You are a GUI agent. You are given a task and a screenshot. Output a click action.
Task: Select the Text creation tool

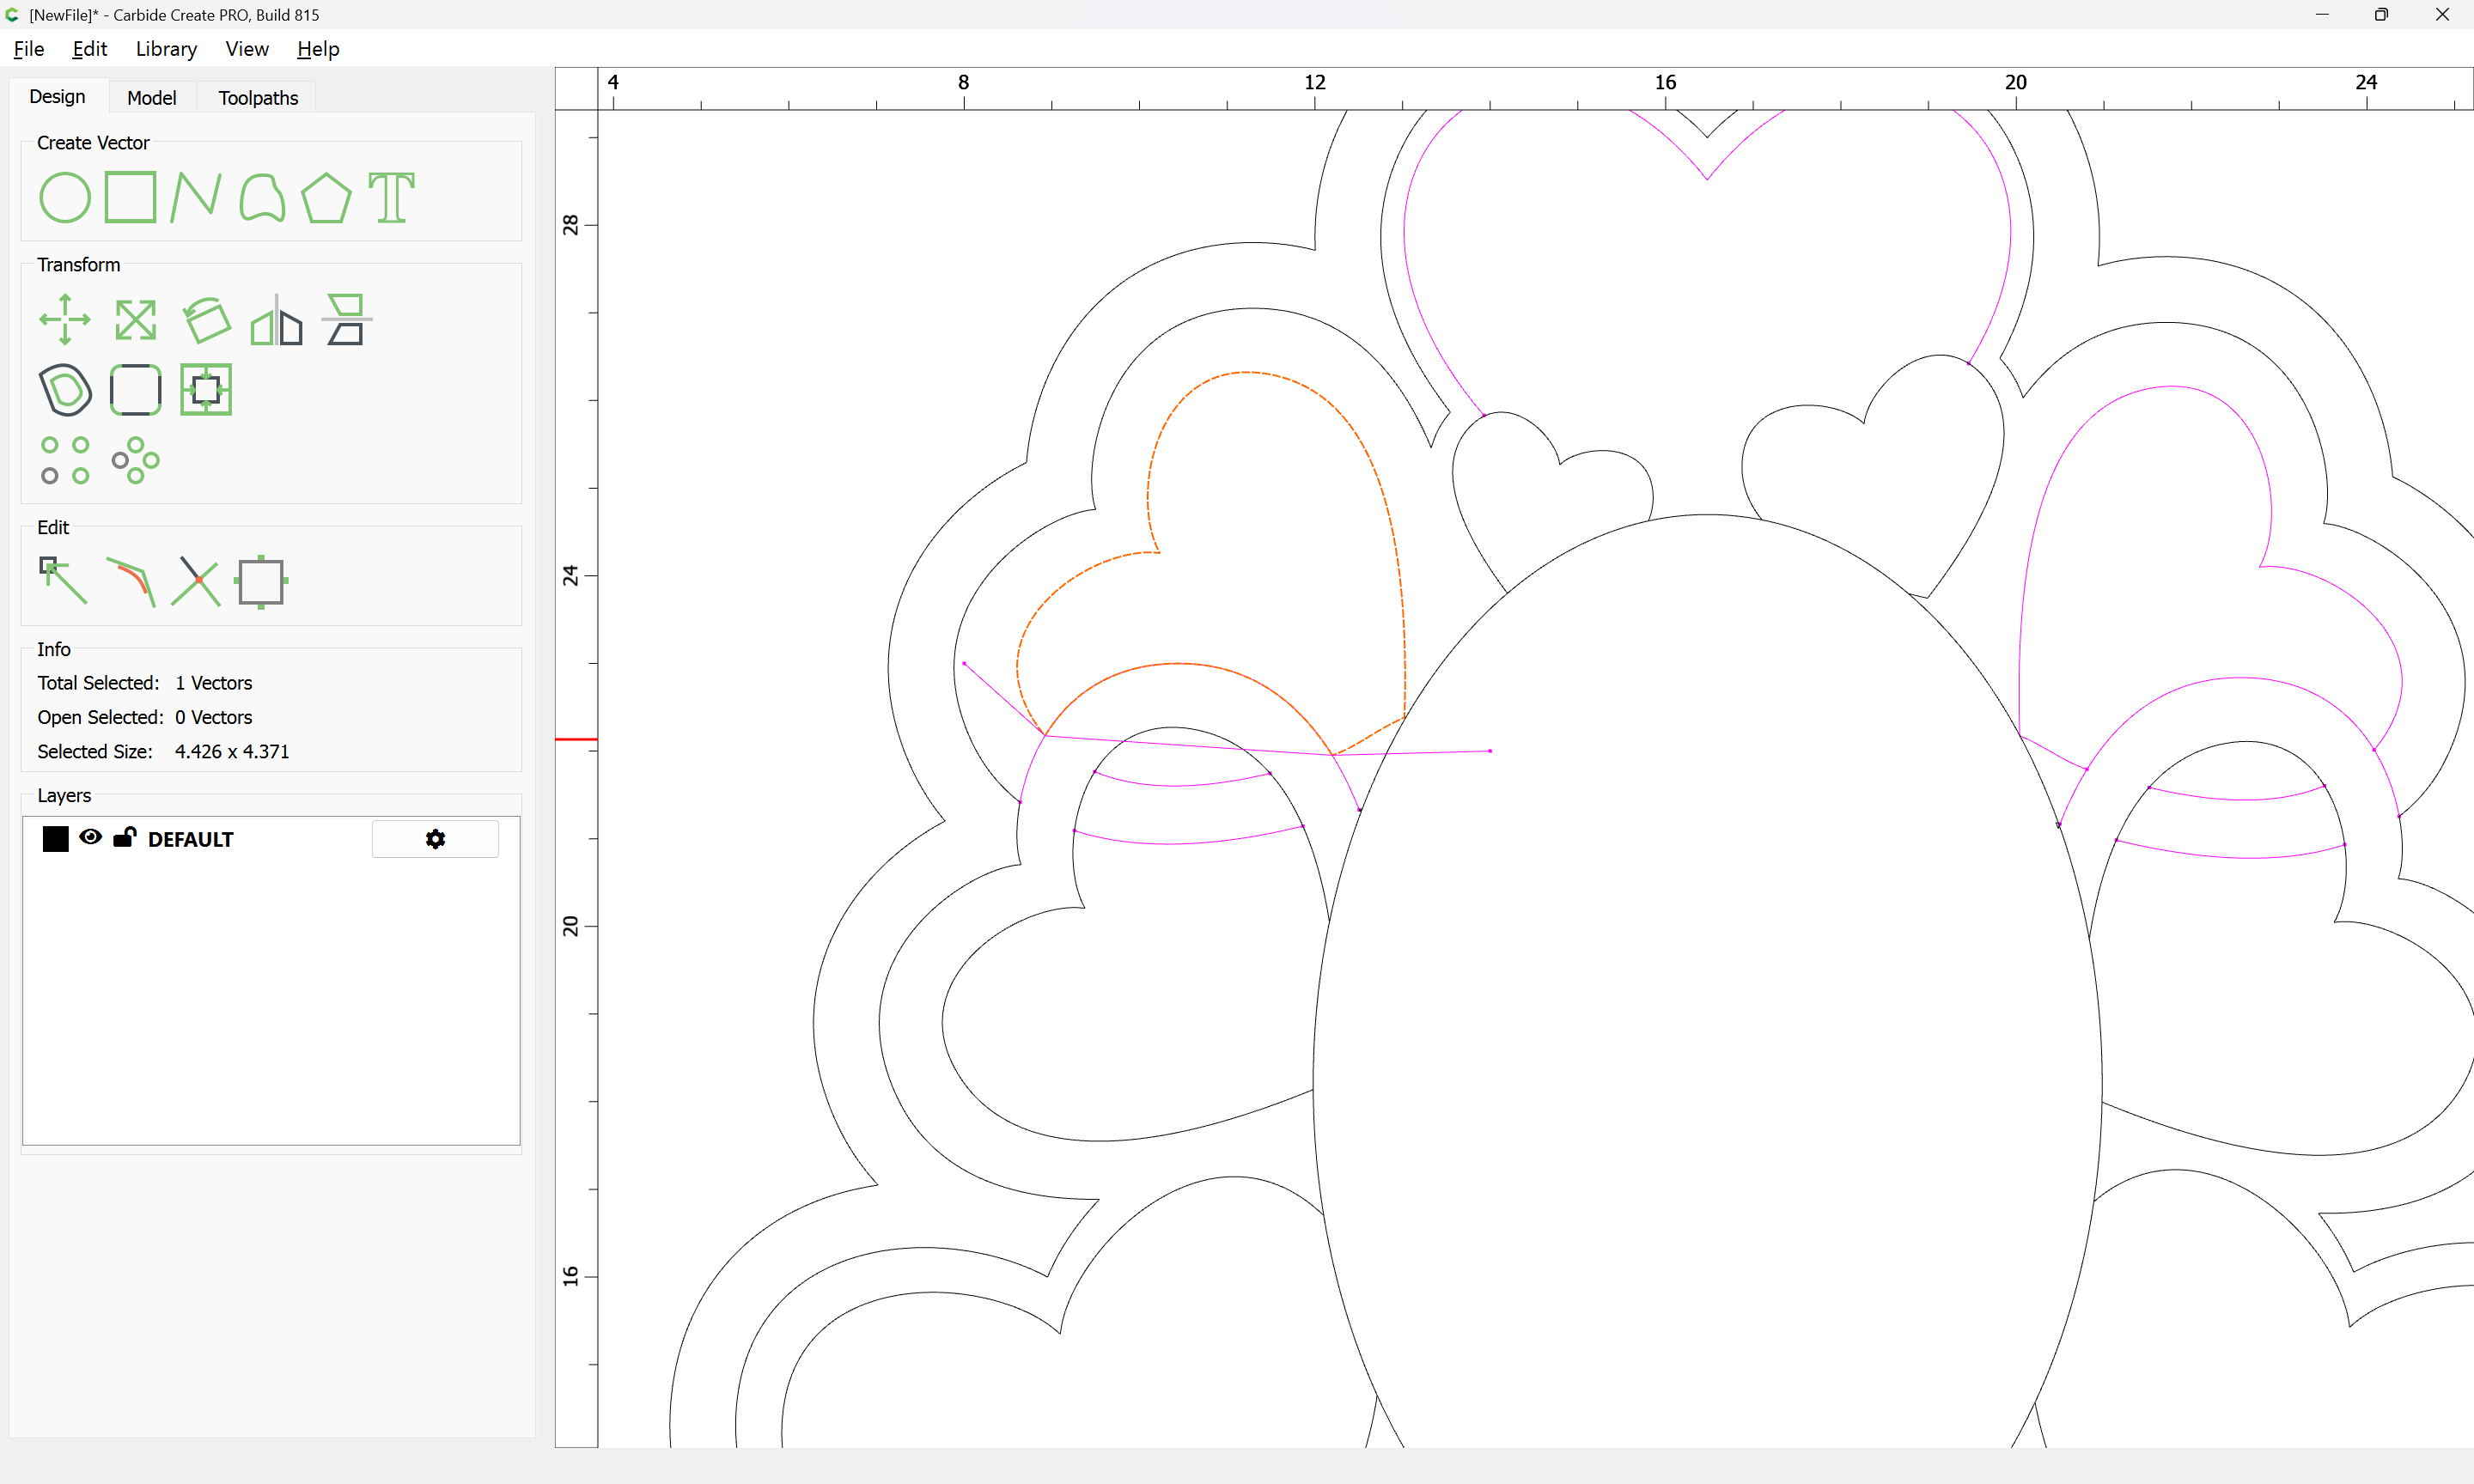point(391,197)
